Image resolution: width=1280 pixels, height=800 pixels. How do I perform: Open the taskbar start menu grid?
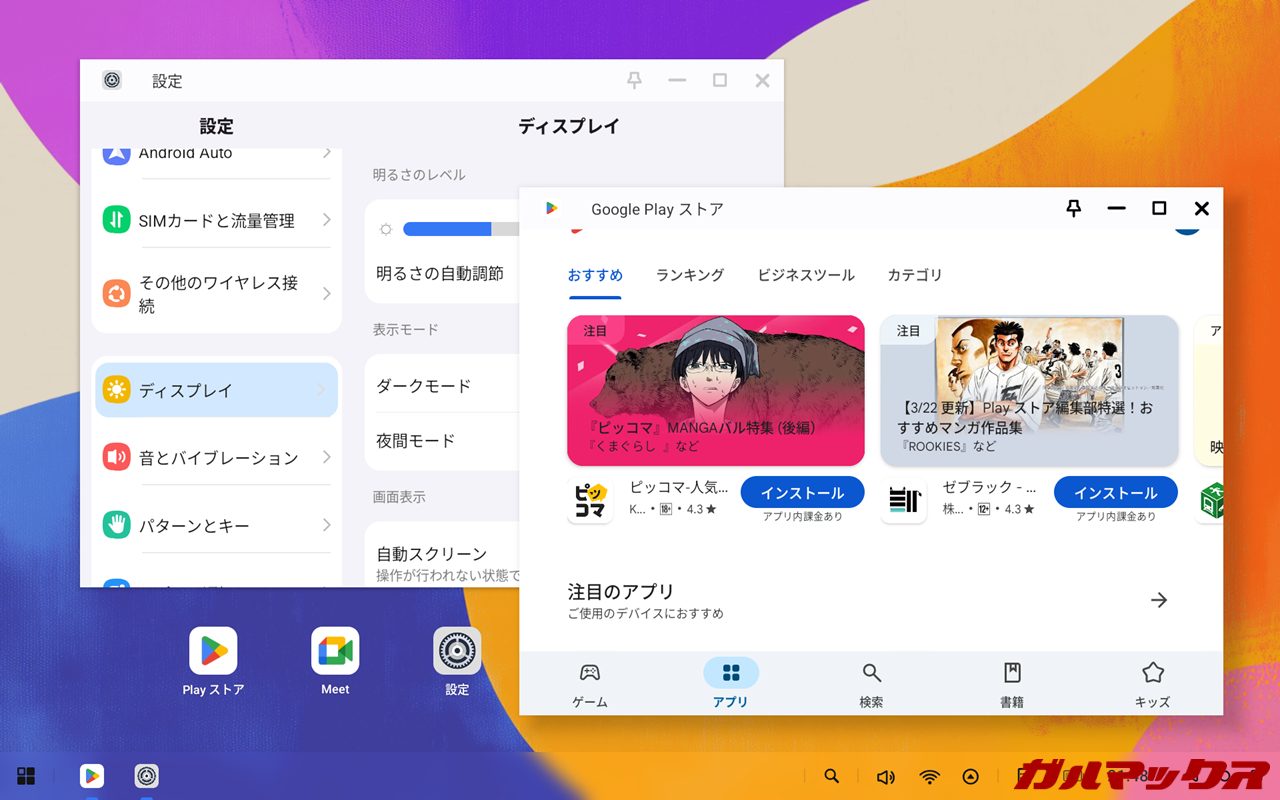point(27,776)
